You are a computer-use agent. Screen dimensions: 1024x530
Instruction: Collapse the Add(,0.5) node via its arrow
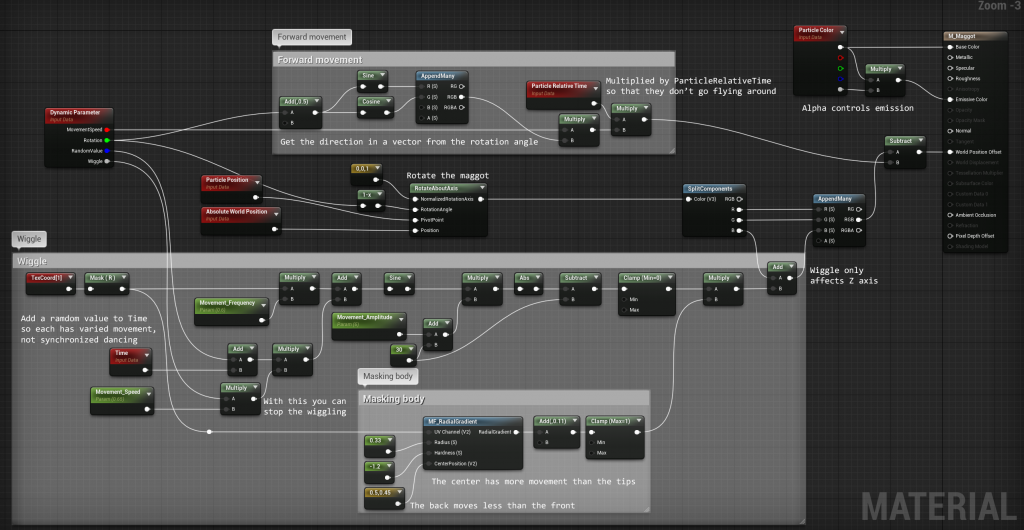317,101
